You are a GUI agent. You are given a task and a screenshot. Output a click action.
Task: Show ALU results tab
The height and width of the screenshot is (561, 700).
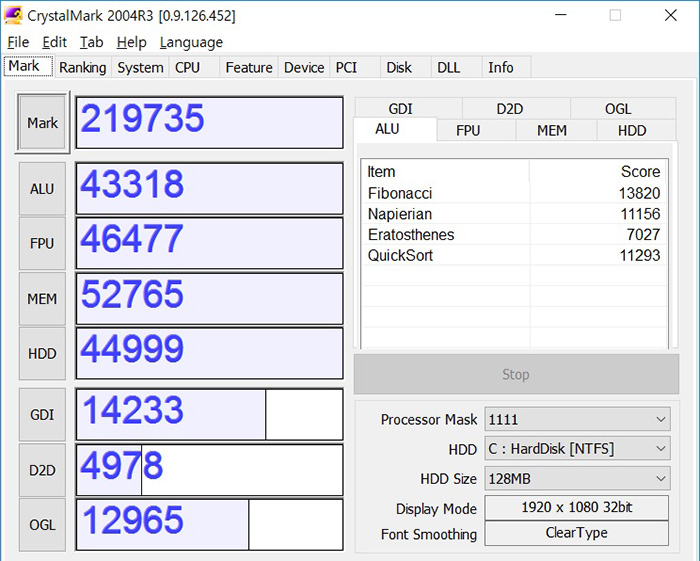tap(395, 129)
